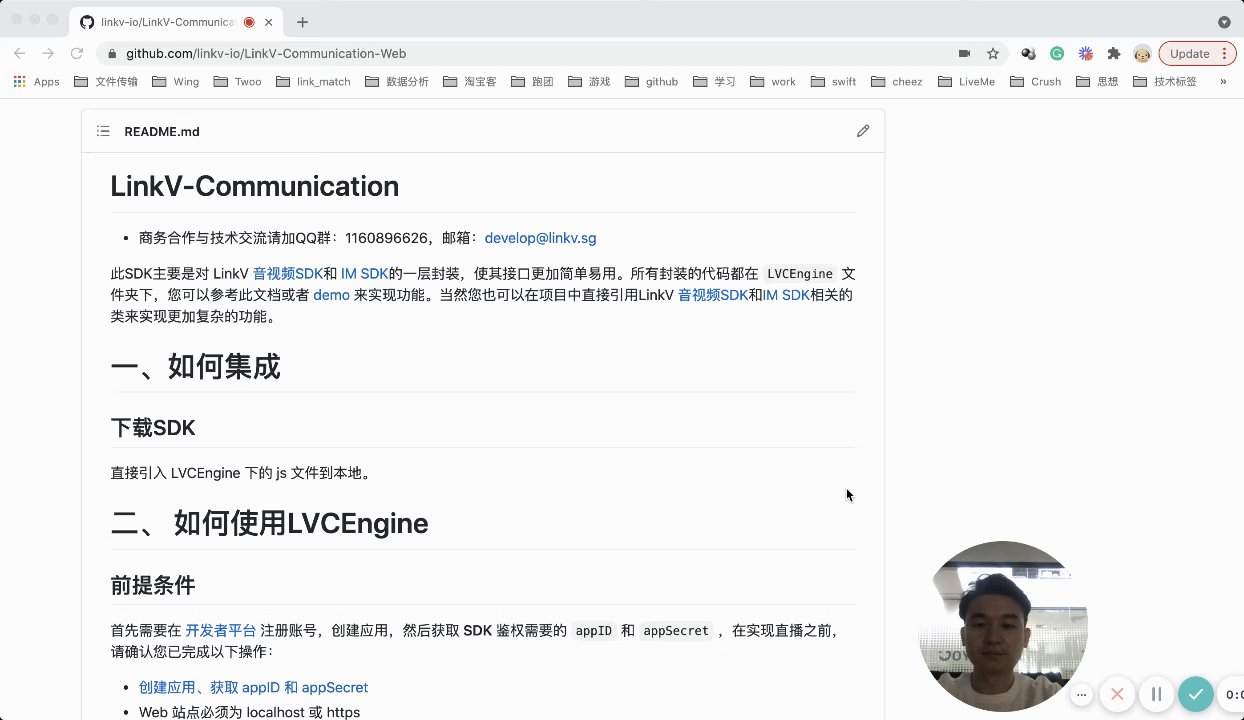Click the LinkV-Communication heading
This screenshot has width=1244, height=720.
[x=255, y=186]
